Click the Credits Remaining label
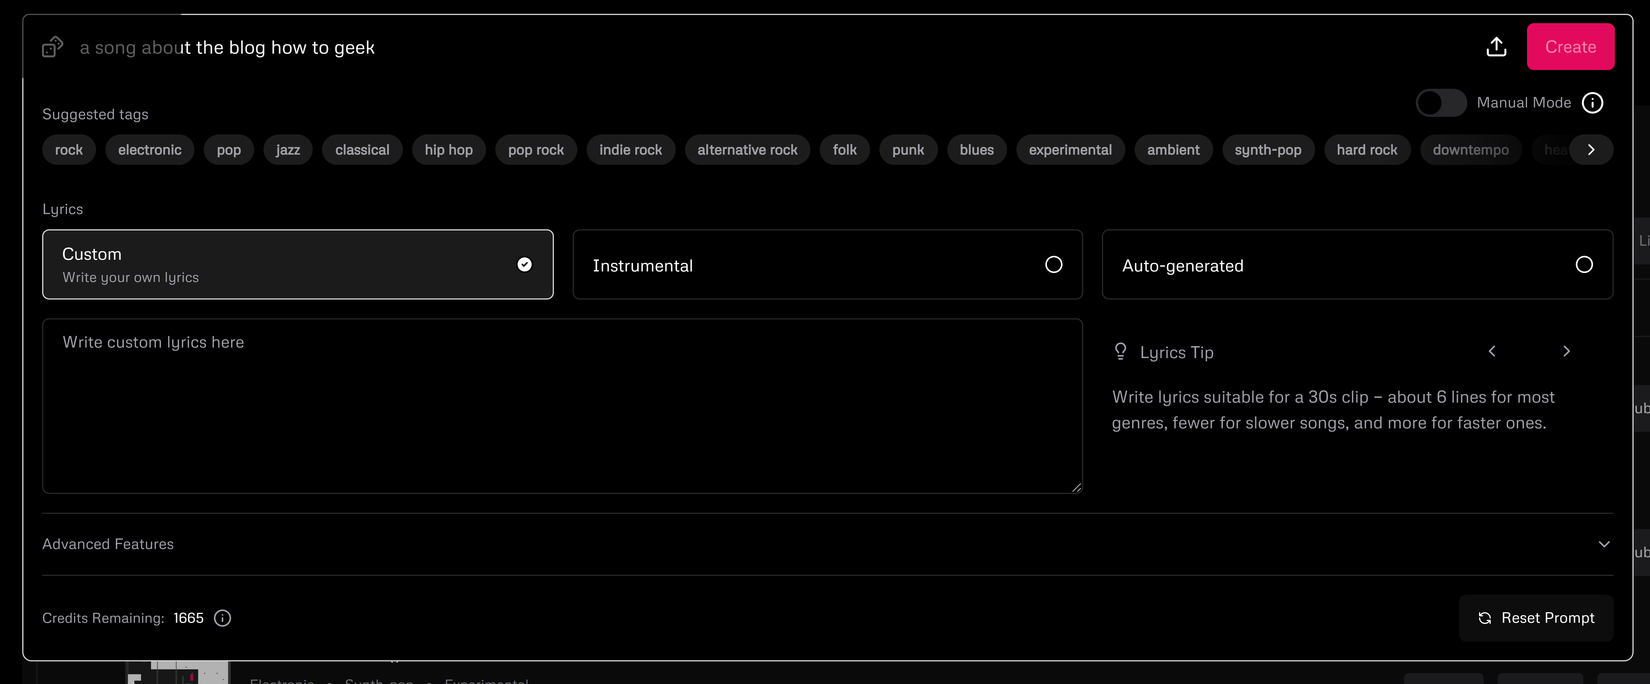Viewport: 1650px width, 684px height. pyautogui.click(x=103, y=618)
